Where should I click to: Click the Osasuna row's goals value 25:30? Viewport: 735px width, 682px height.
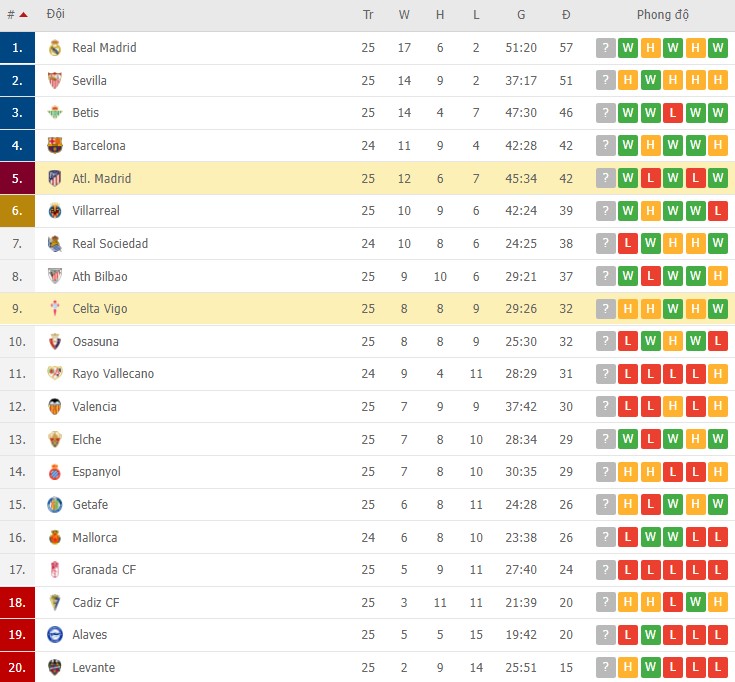pos(521,342)
